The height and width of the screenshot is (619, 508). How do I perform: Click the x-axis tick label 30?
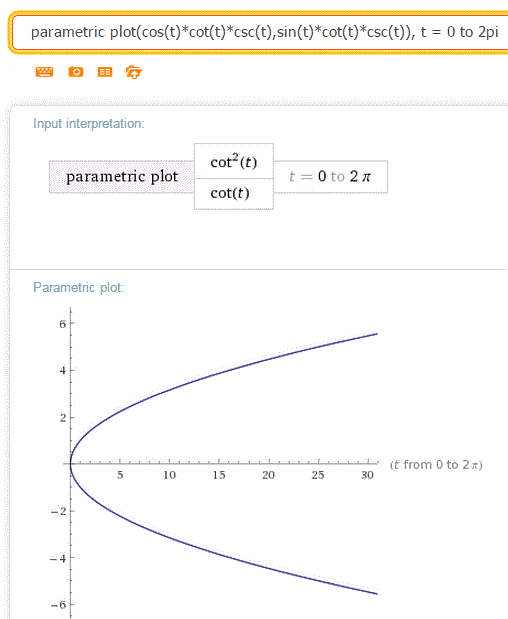[x=367, y=475]
